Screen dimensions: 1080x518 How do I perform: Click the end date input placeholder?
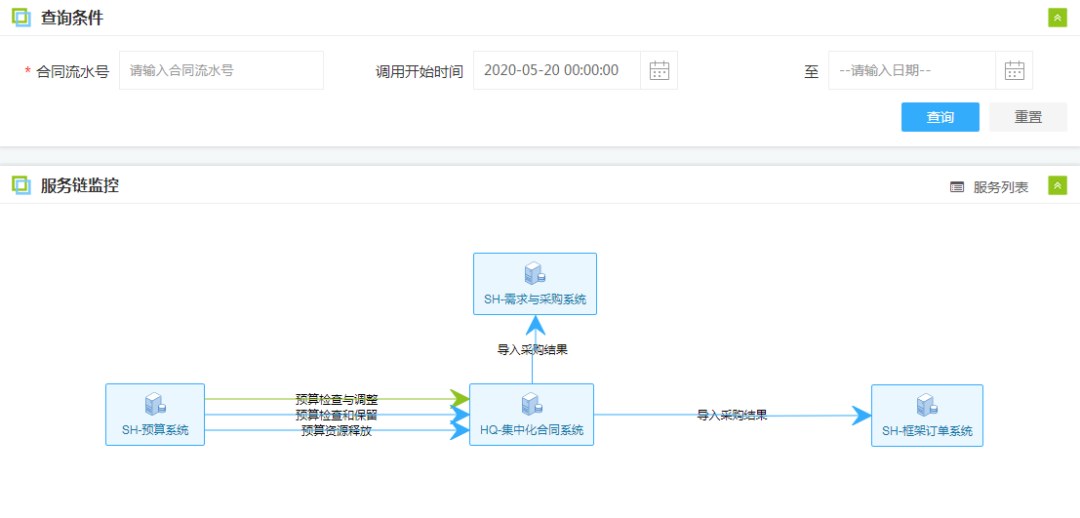885,70
